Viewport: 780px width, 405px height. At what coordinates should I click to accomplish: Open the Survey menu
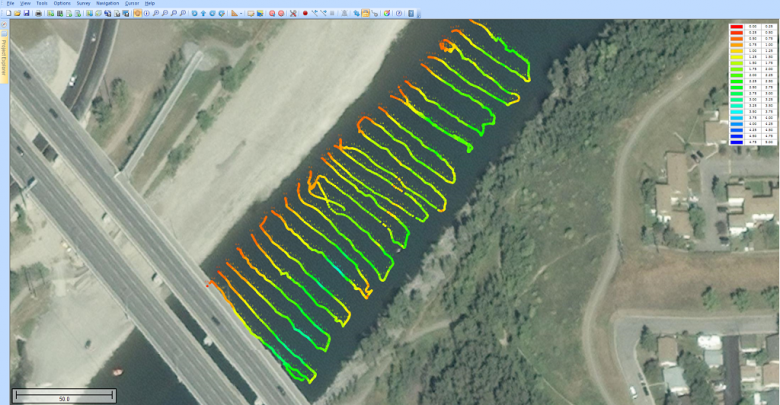pyautogui.click(x=83, y=3)
